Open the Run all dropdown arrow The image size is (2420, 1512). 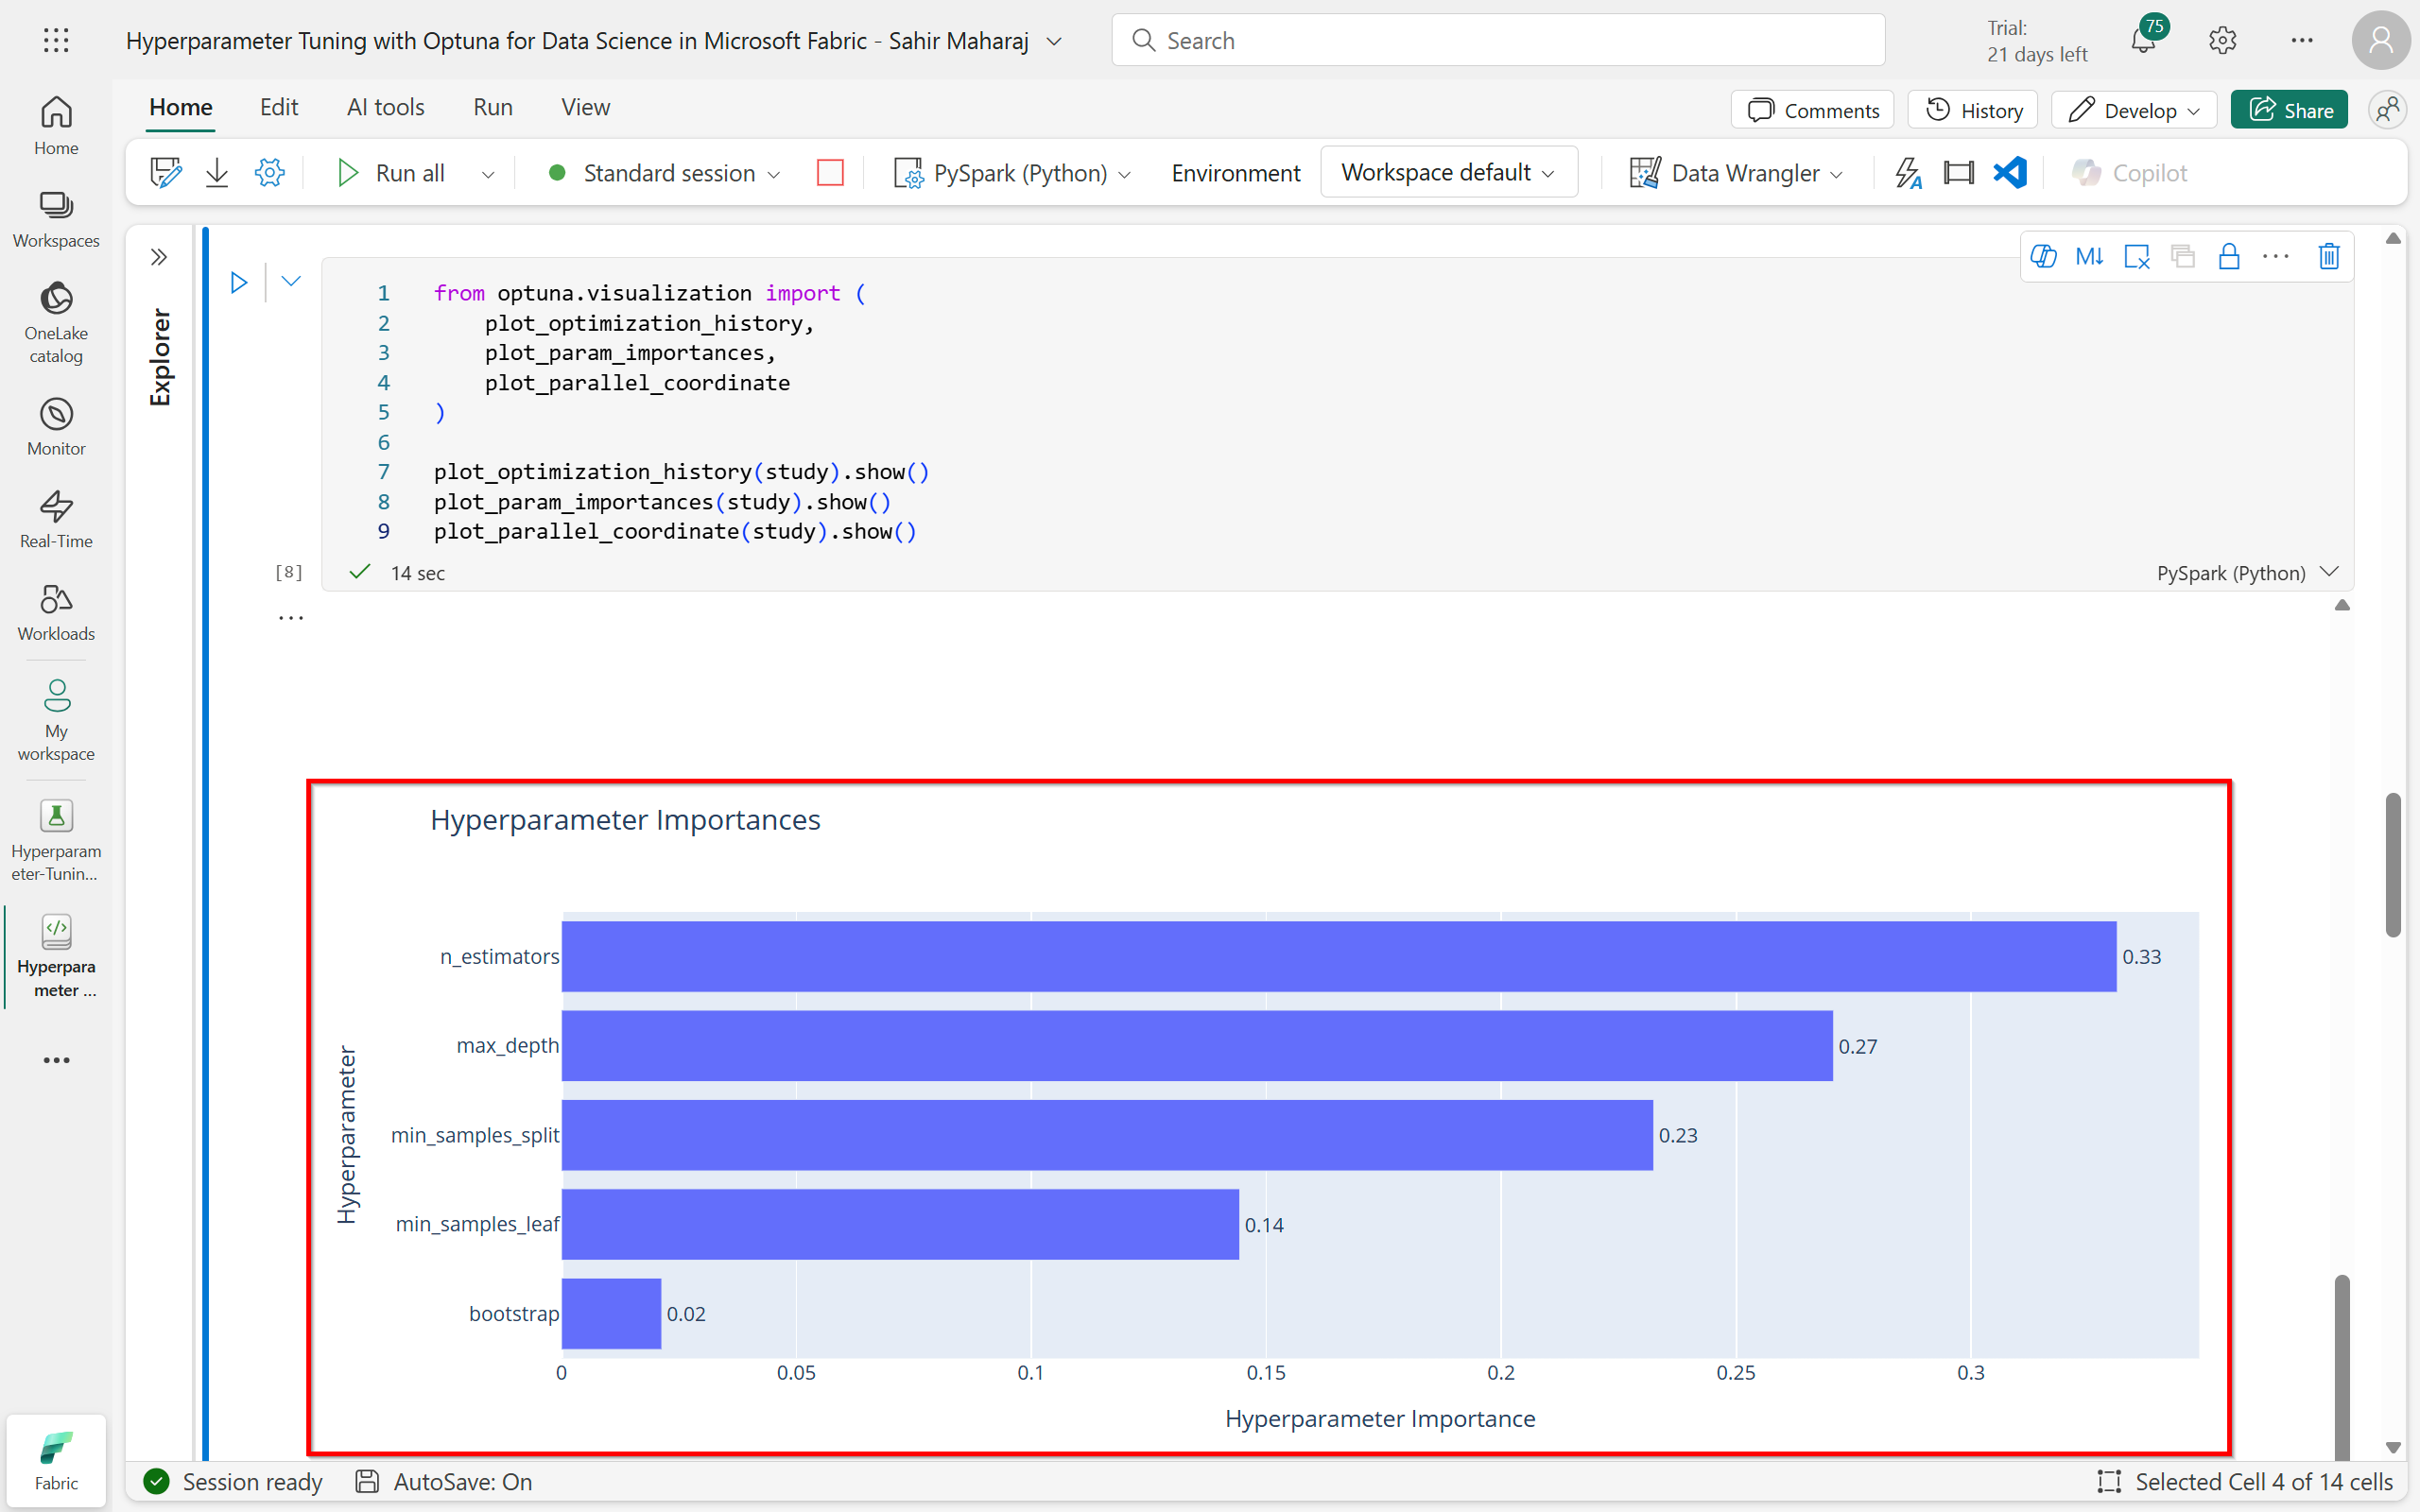tap(488, 174)
